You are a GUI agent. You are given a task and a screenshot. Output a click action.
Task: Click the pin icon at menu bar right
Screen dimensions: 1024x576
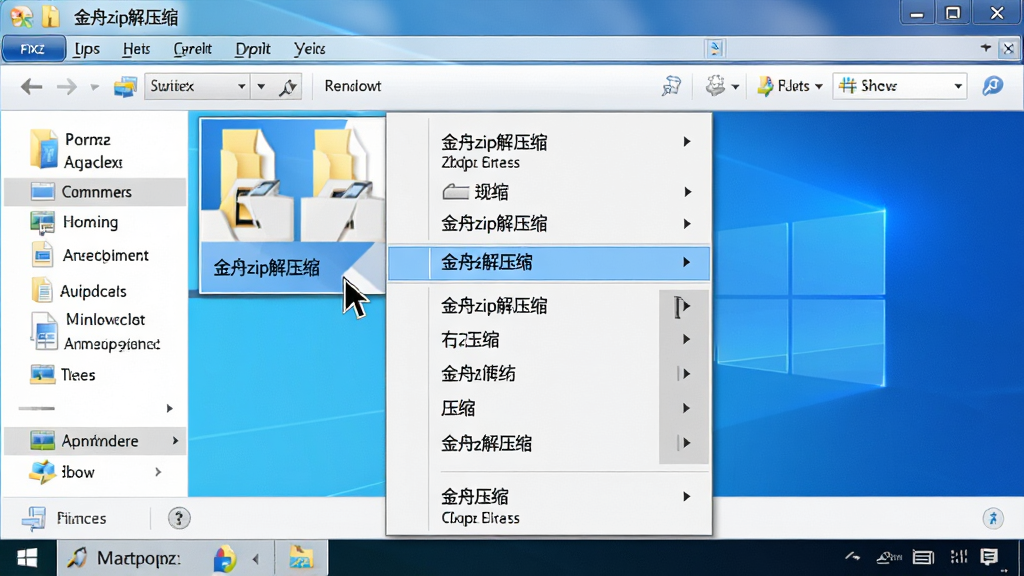click(986, 48)
